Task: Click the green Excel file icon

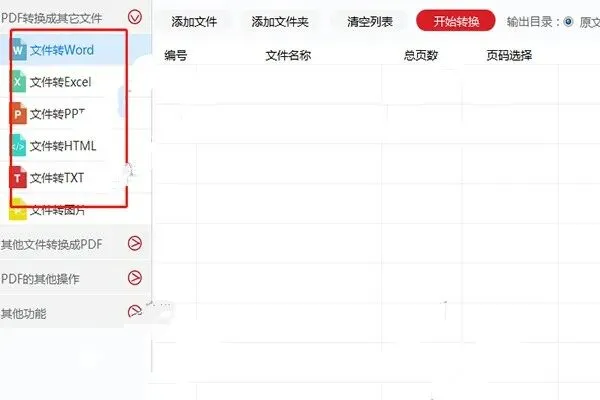Action: [x=19, y=82]
